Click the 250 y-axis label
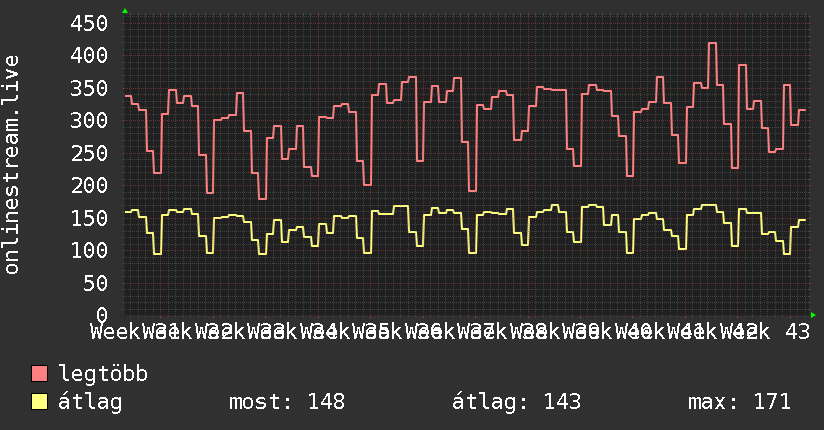824x430 pixels. point(89,153)
